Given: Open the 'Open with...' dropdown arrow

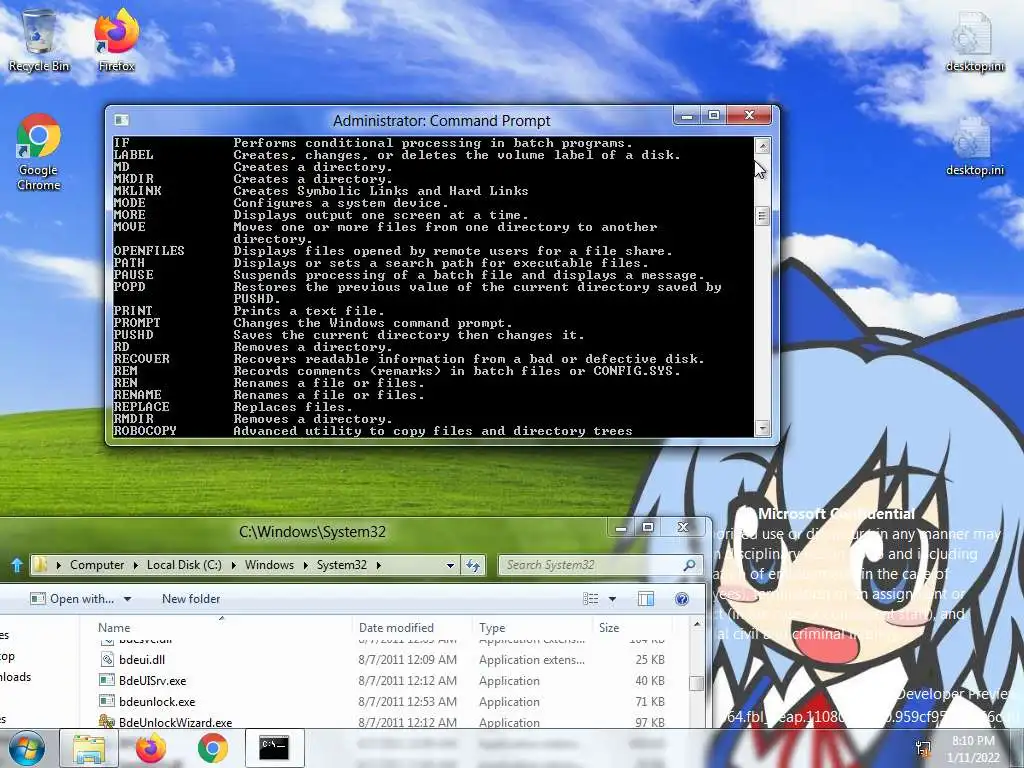Looking at the screenshot, I should [x=127, y=599].
